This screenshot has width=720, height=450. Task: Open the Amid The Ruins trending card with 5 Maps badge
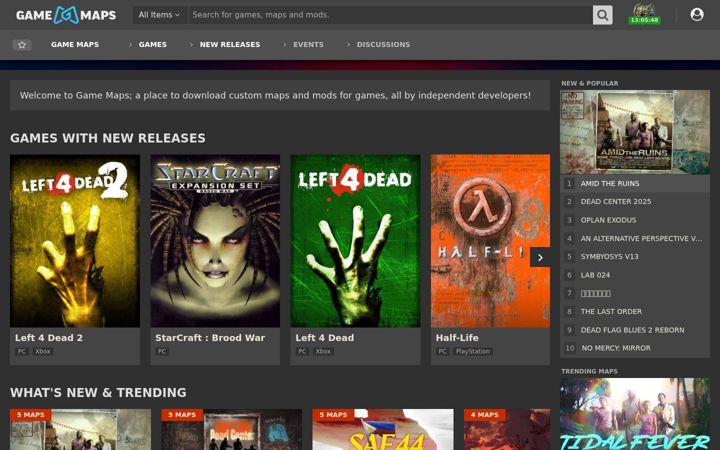pyautogui.click(x=80, y=429)
